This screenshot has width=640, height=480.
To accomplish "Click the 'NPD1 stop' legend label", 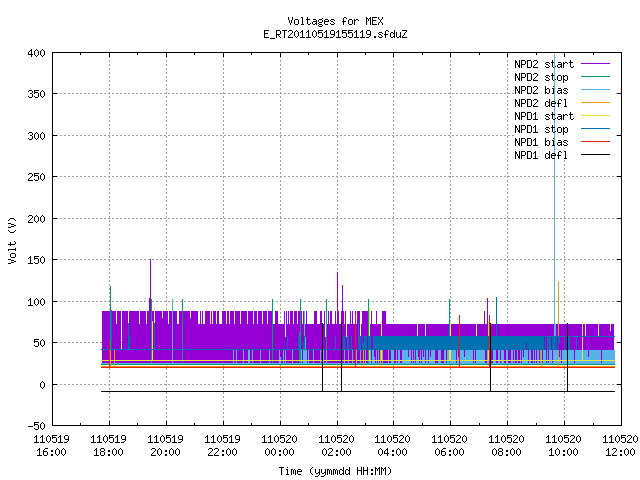I will pyautogui.click(x=541, y=129).
